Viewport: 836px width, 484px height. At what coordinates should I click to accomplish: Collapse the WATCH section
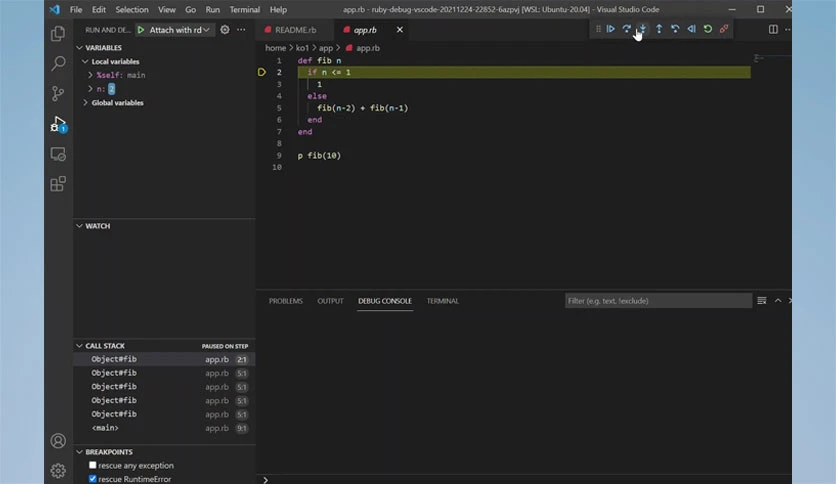tap(79, 226)
